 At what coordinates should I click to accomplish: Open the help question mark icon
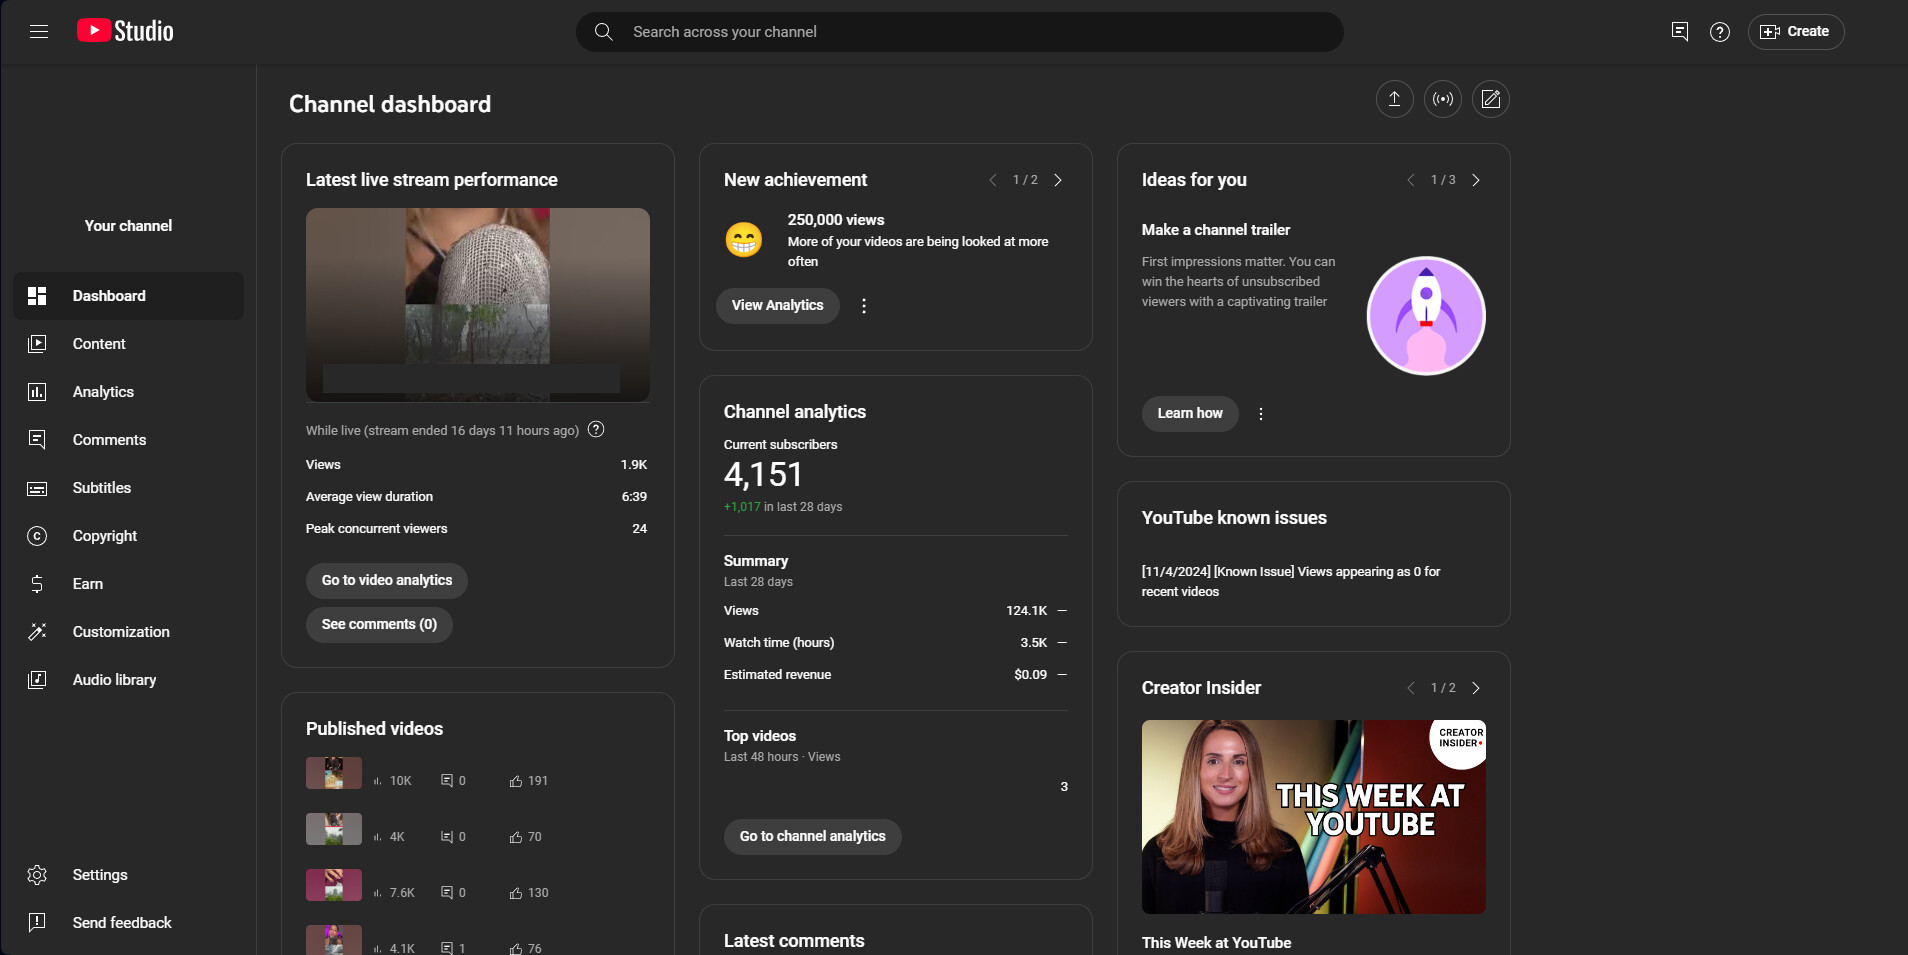[1720, 32]
